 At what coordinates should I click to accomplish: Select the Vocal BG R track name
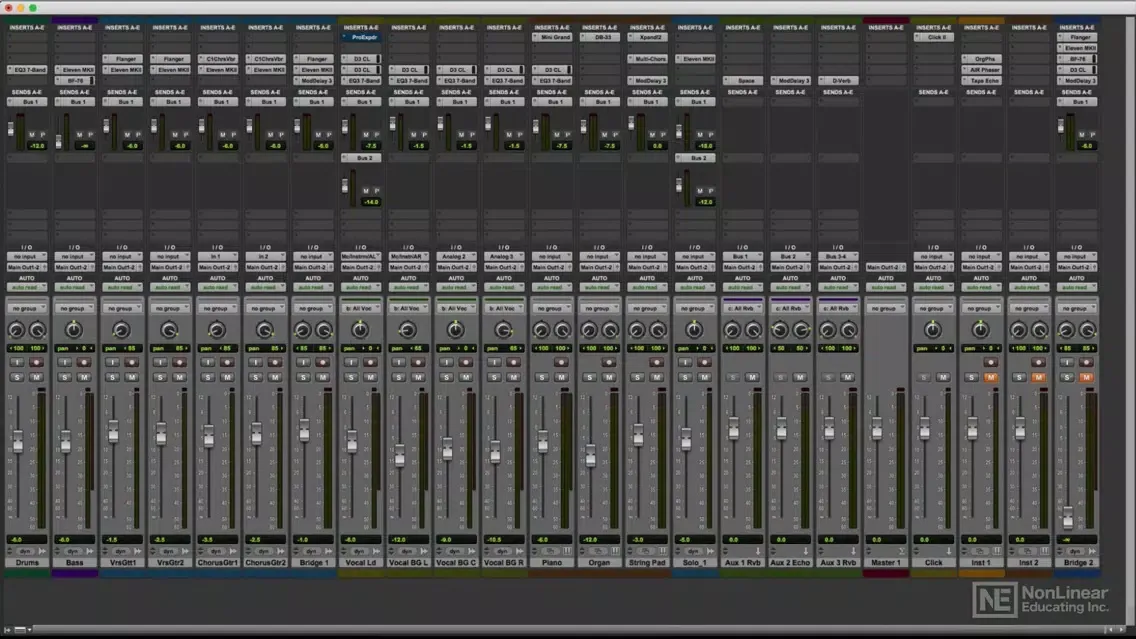click(x=504, y=563)
